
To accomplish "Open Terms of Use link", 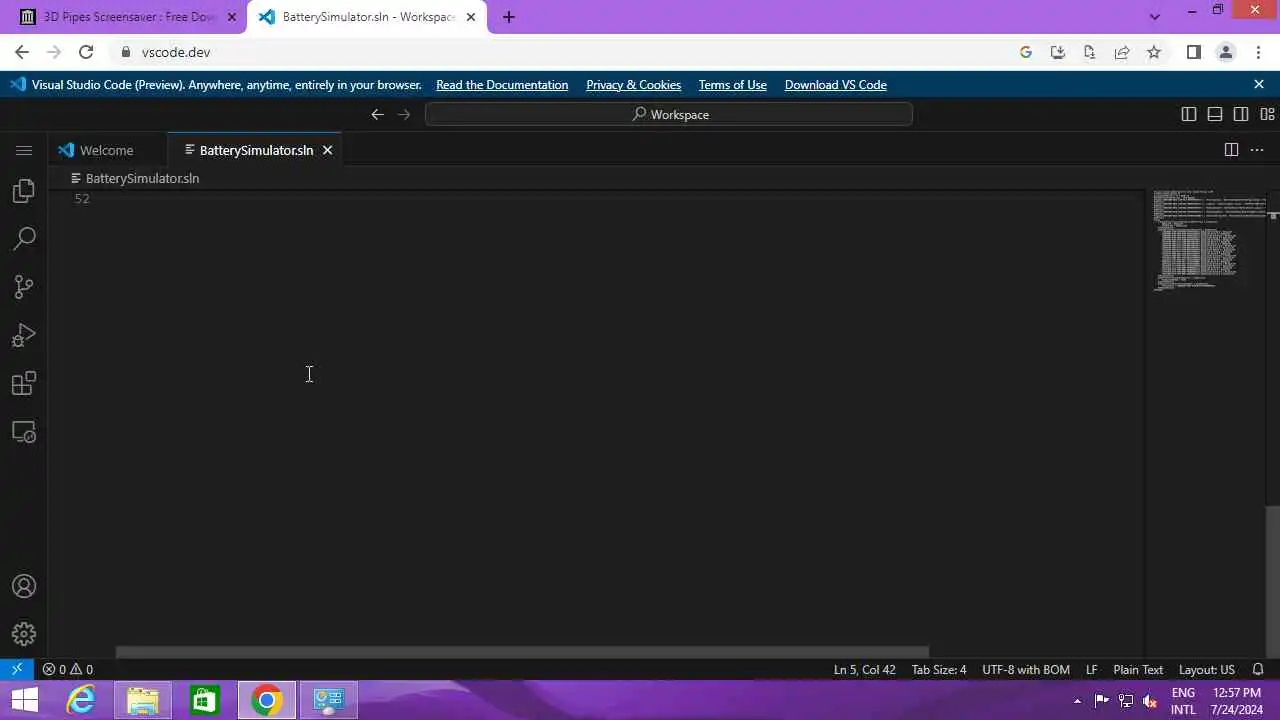I will click(733, 85).
